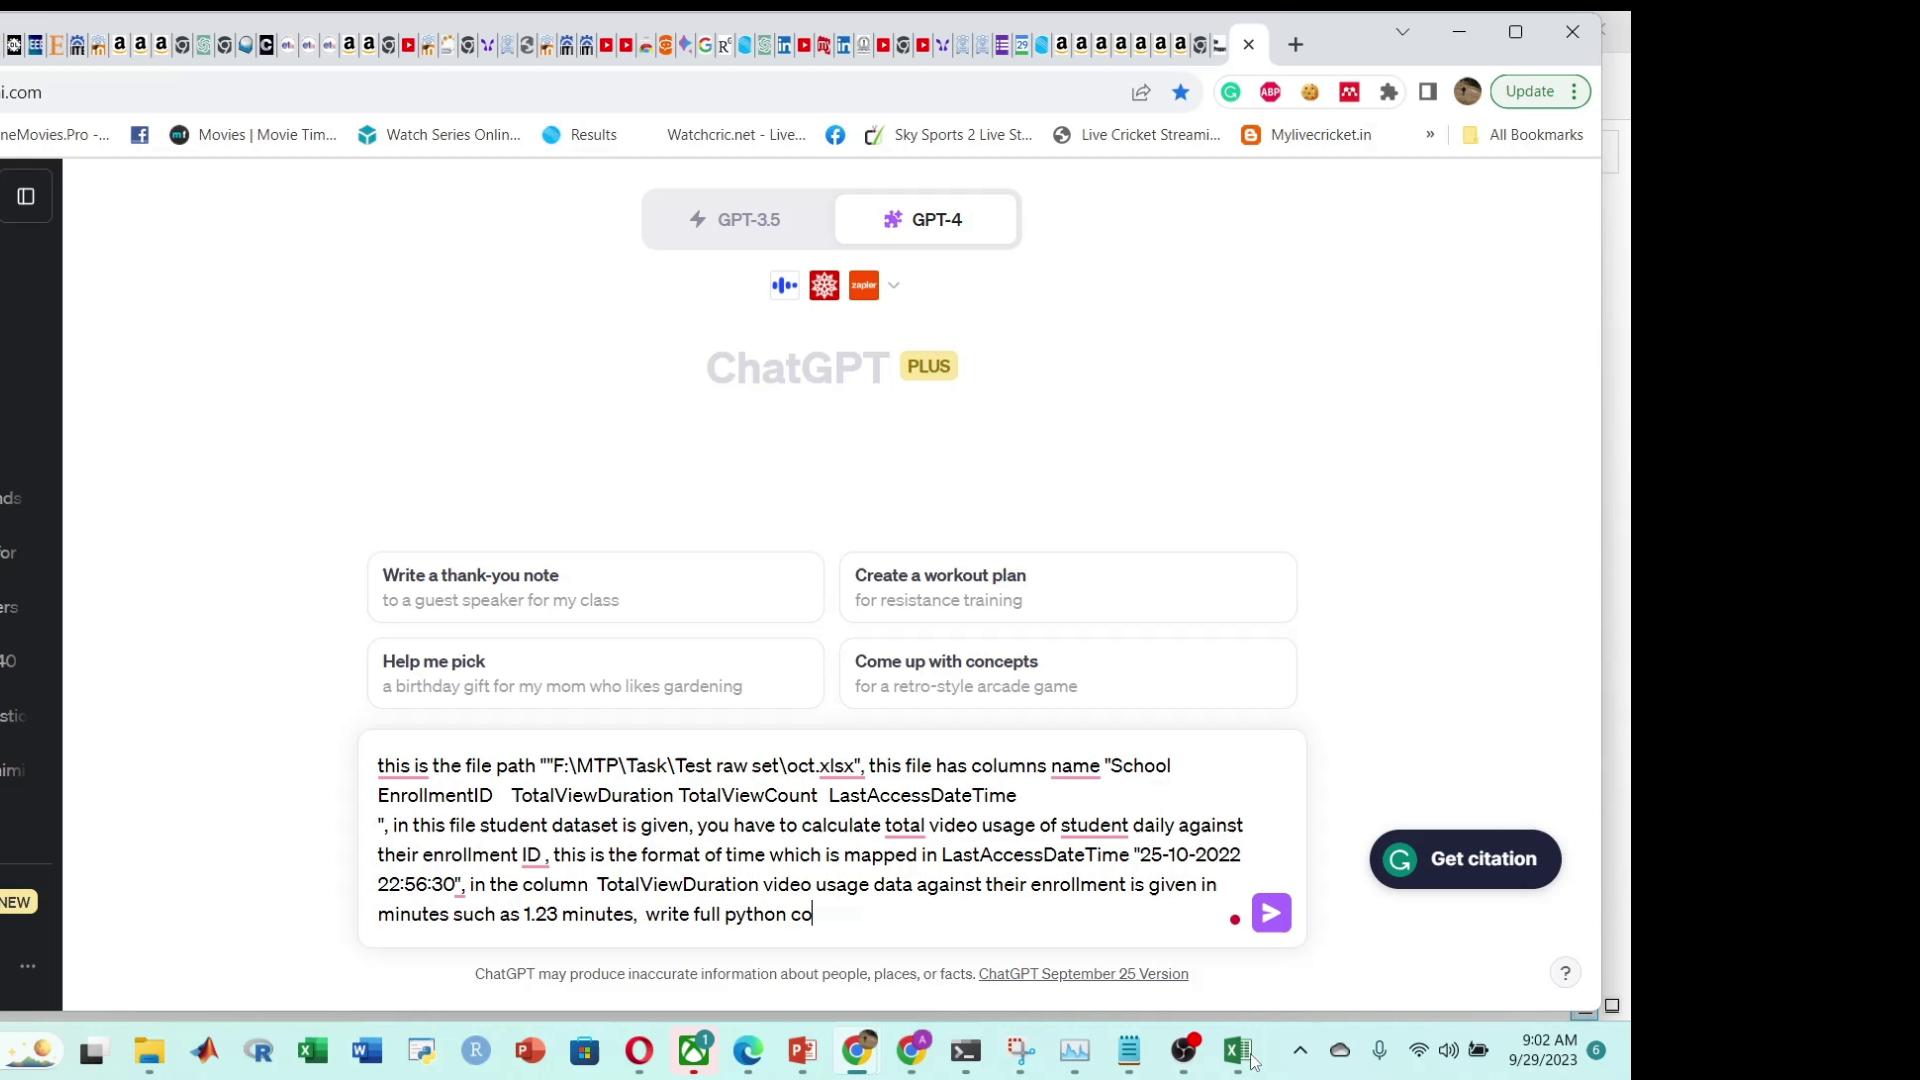The image size is (1920, 1080).
Task: Open the Mylivecricket.in bookmark
Action: pos(1307,135)
